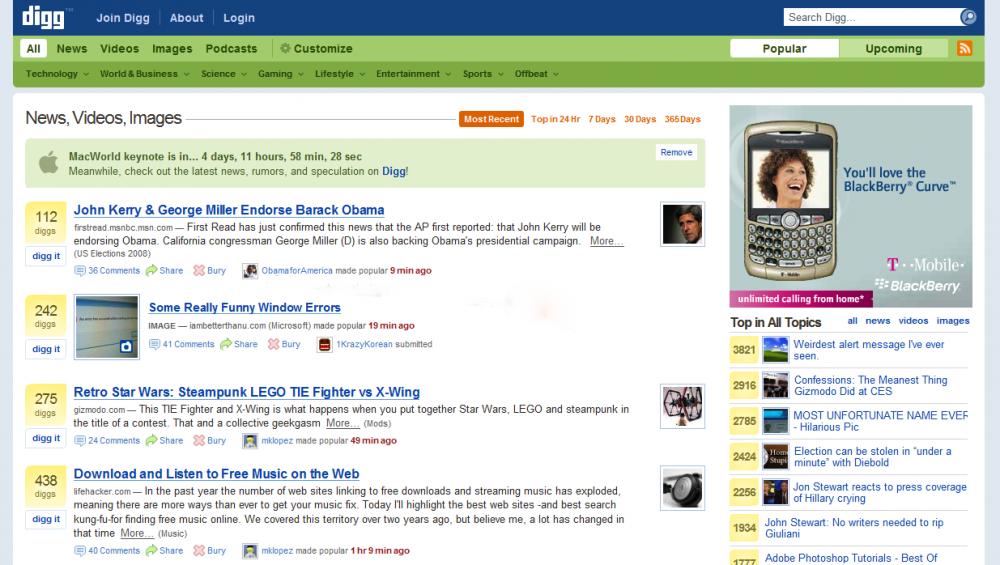Click mklopez avatar on Free Music story
The image size is (1000, 565).
pyautogui.click(x=250, y=551)
